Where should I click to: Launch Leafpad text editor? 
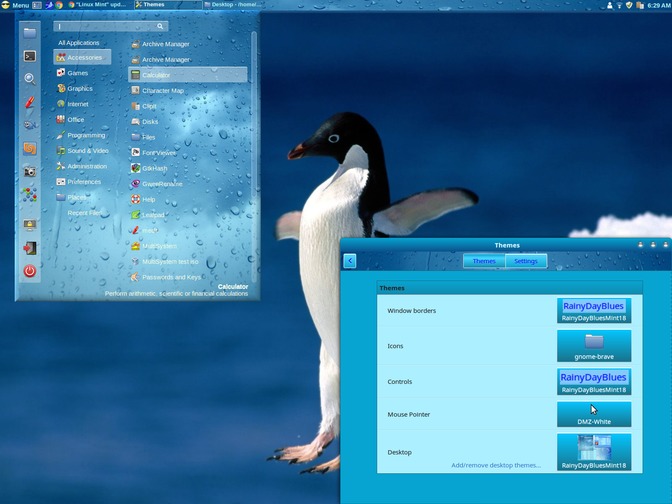pos(188,215)
